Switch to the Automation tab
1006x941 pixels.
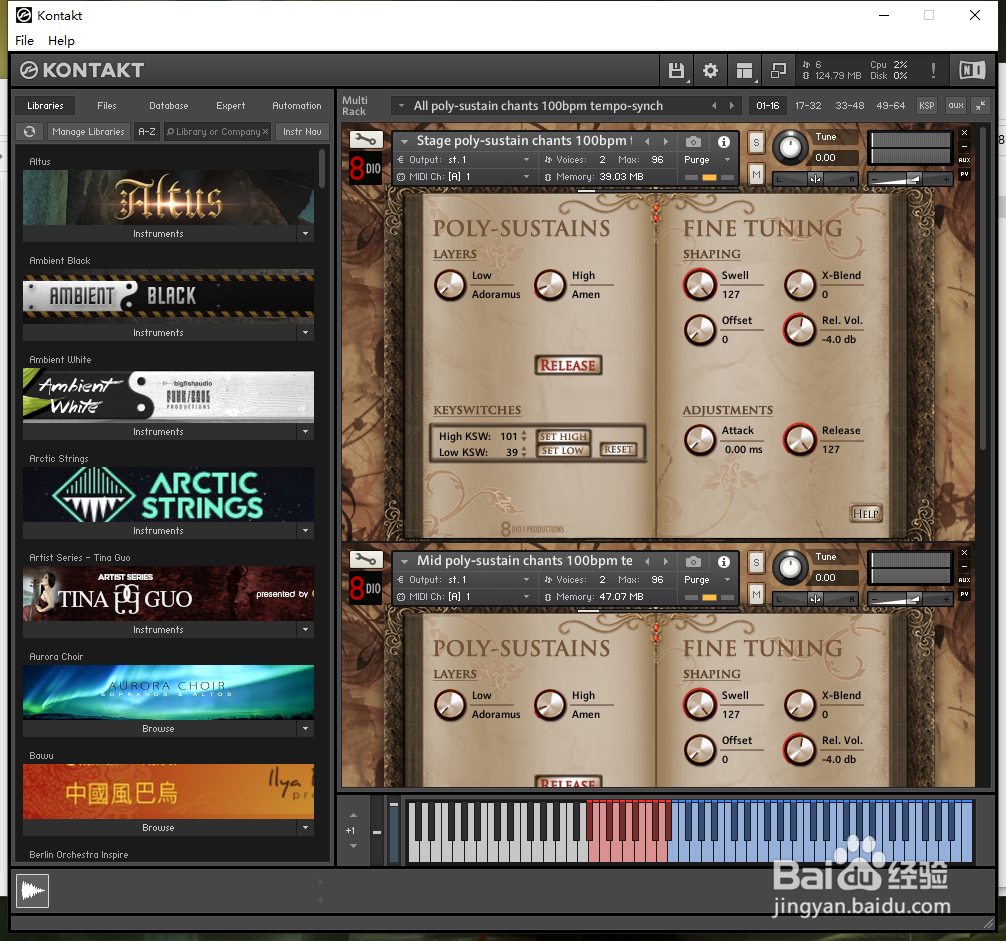(296, 106)
